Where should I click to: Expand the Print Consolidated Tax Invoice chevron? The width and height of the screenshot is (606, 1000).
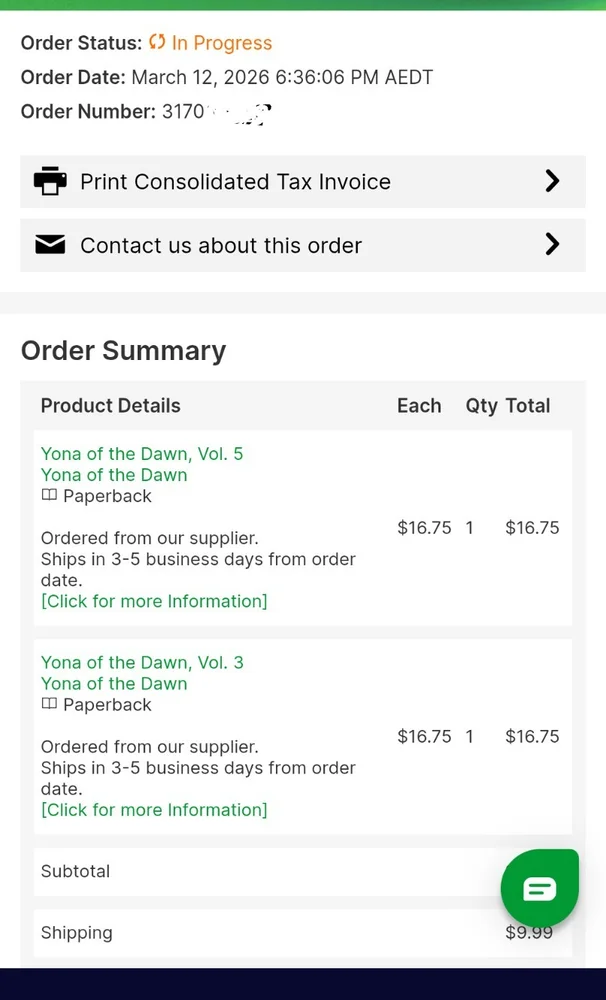click(x=552, y=181)
